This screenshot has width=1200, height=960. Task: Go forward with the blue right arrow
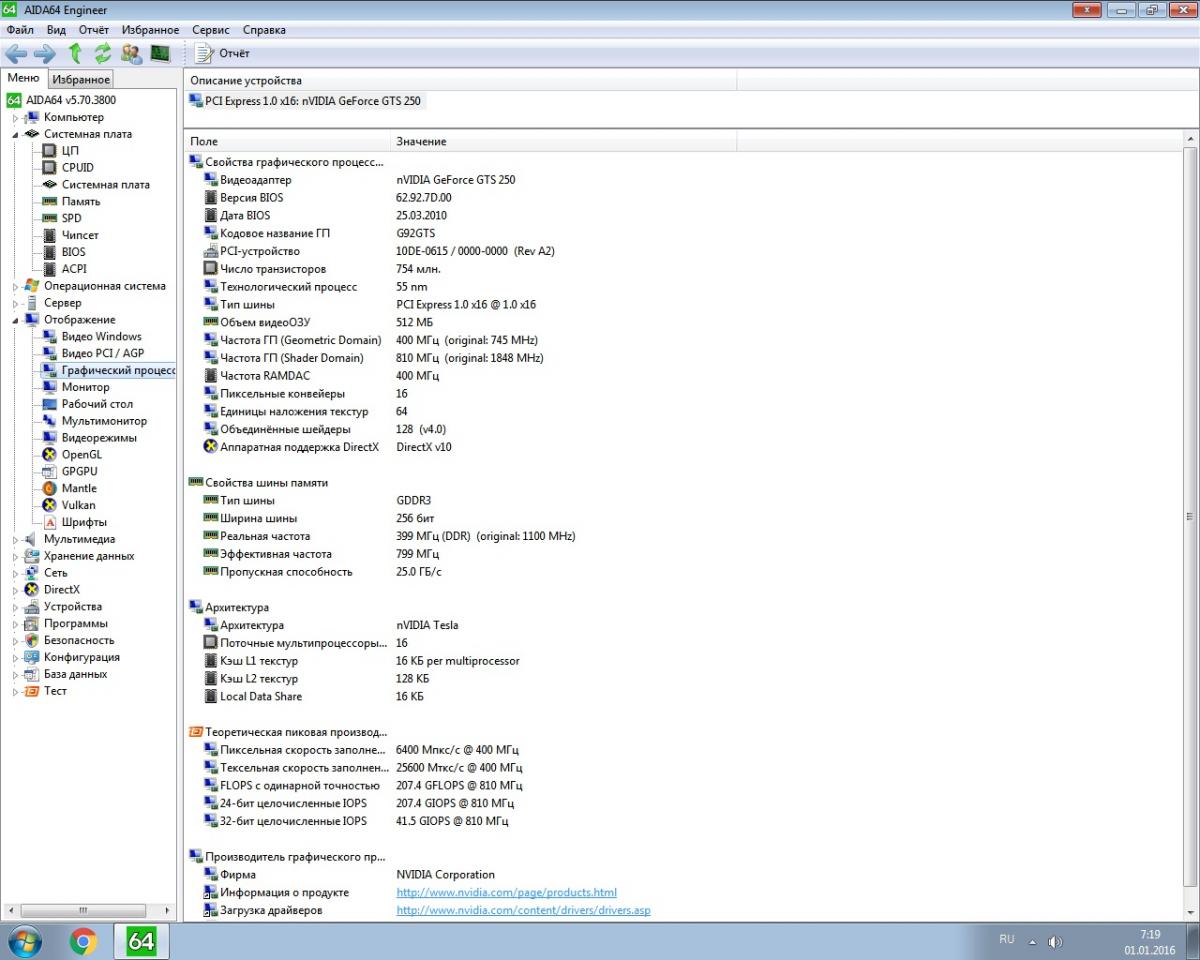pos(45,53)
